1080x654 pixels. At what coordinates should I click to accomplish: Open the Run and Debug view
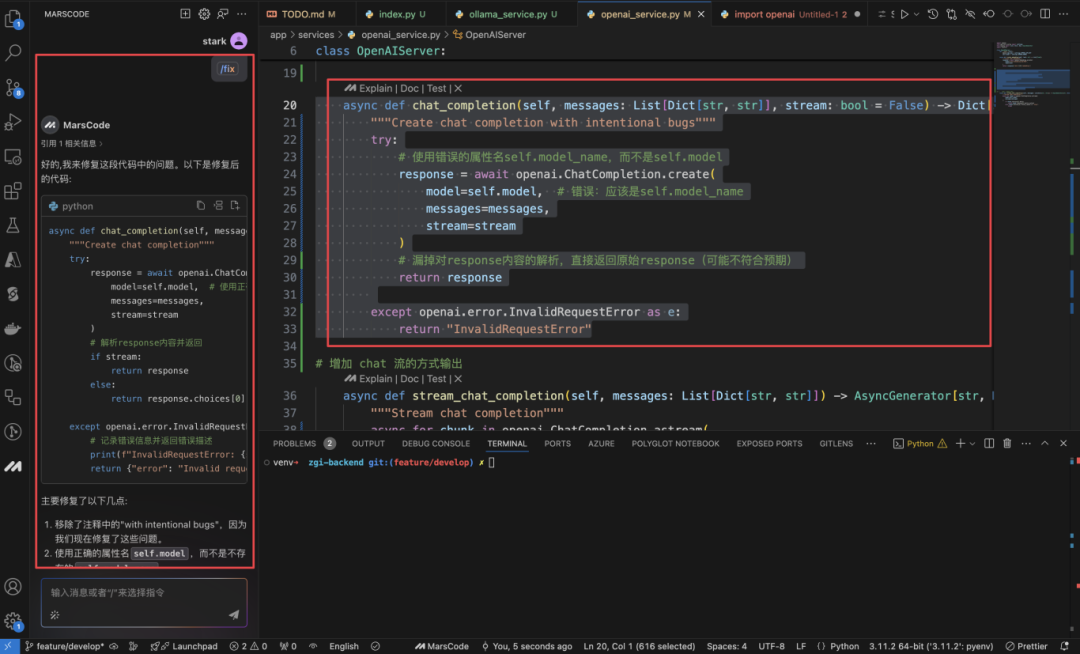13,122
